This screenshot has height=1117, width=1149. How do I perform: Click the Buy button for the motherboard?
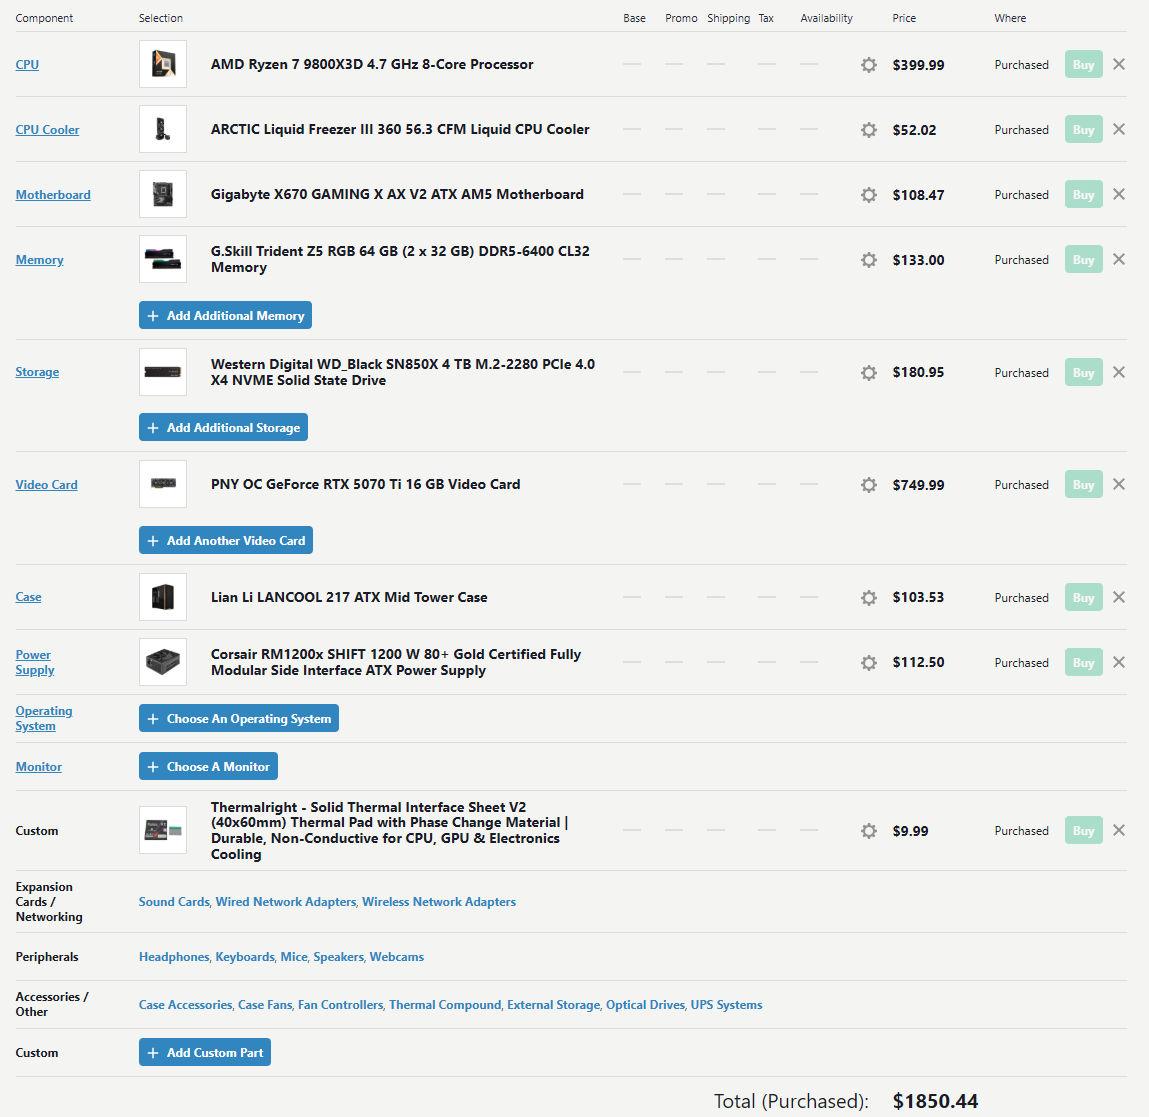1083,195
